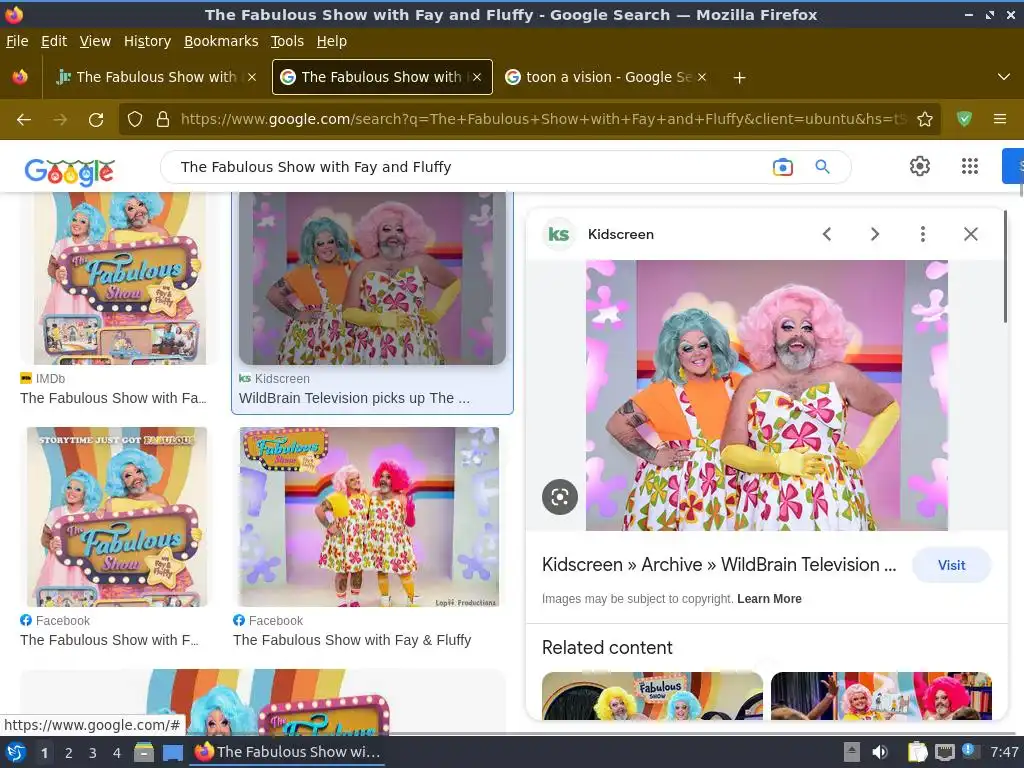Click the Google holiday logo
Screen dimensions: 1024x768
point(69,172)
